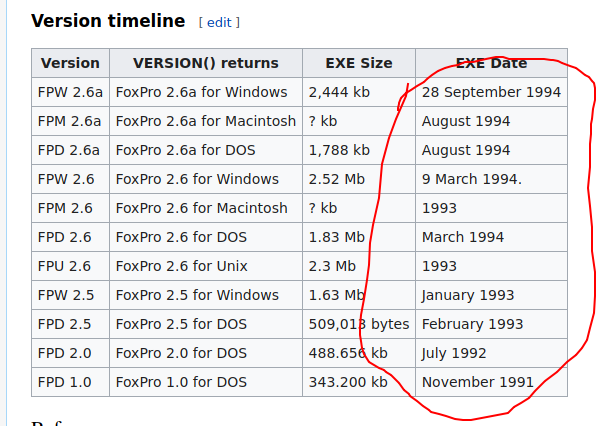The image size is (605, 426).
Task: Click the FoxPro 2.6a for DOS cell
Action: tap(206, 150)
